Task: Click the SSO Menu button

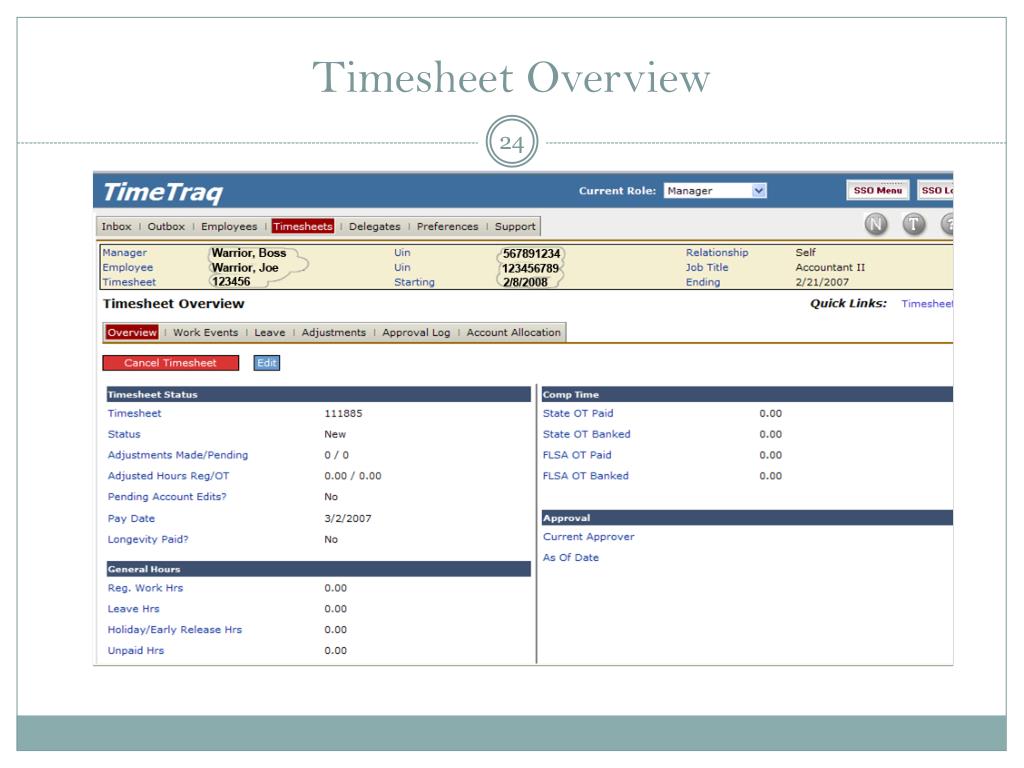Action: [878, 190]
